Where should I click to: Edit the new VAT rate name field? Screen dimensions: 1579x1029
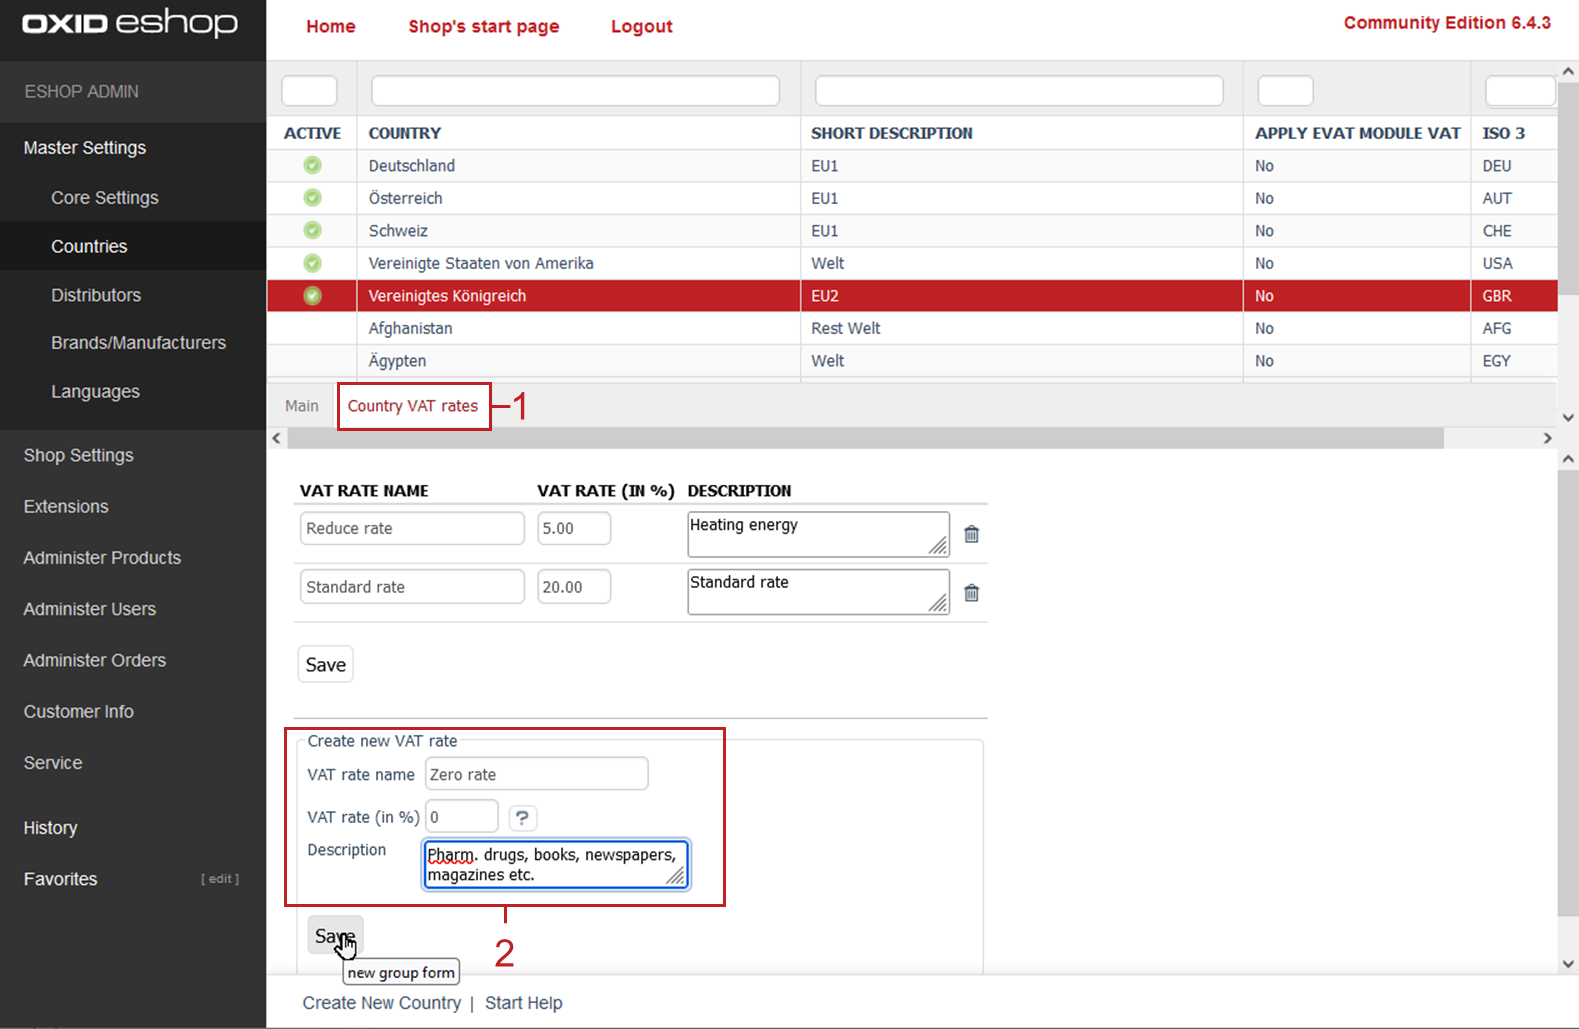(536, 774)
